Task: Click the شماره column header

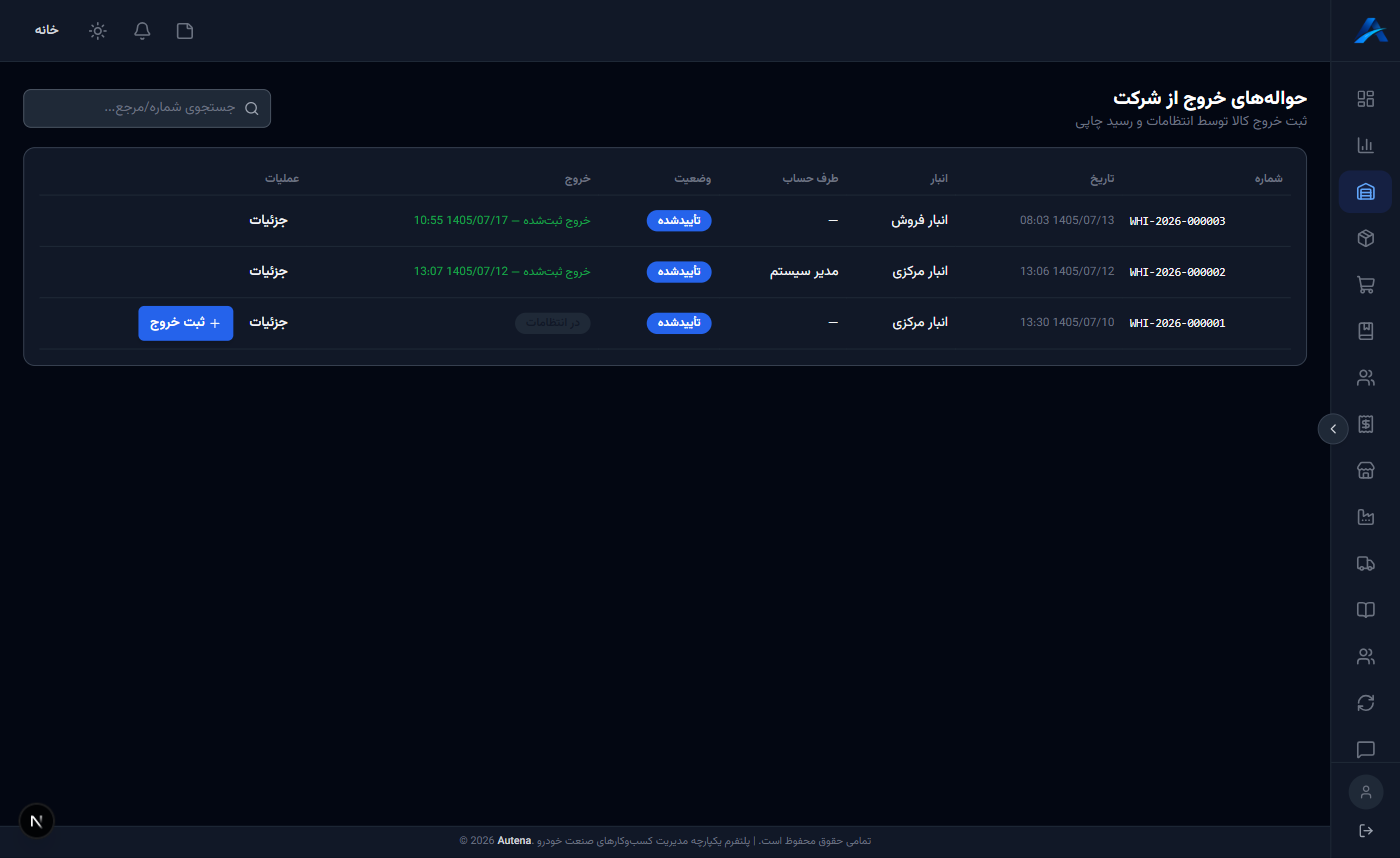Action: 1268,178
